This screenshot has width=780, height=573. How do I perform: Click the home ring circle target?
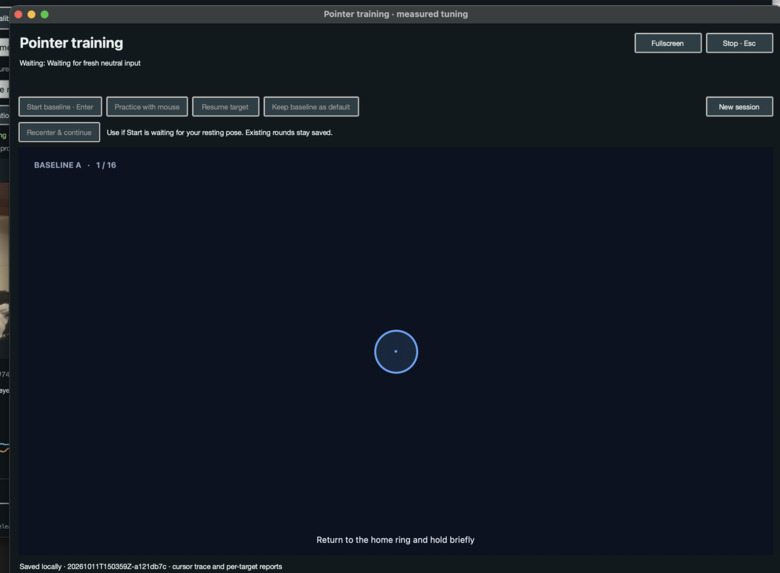(x=396, y=352)
